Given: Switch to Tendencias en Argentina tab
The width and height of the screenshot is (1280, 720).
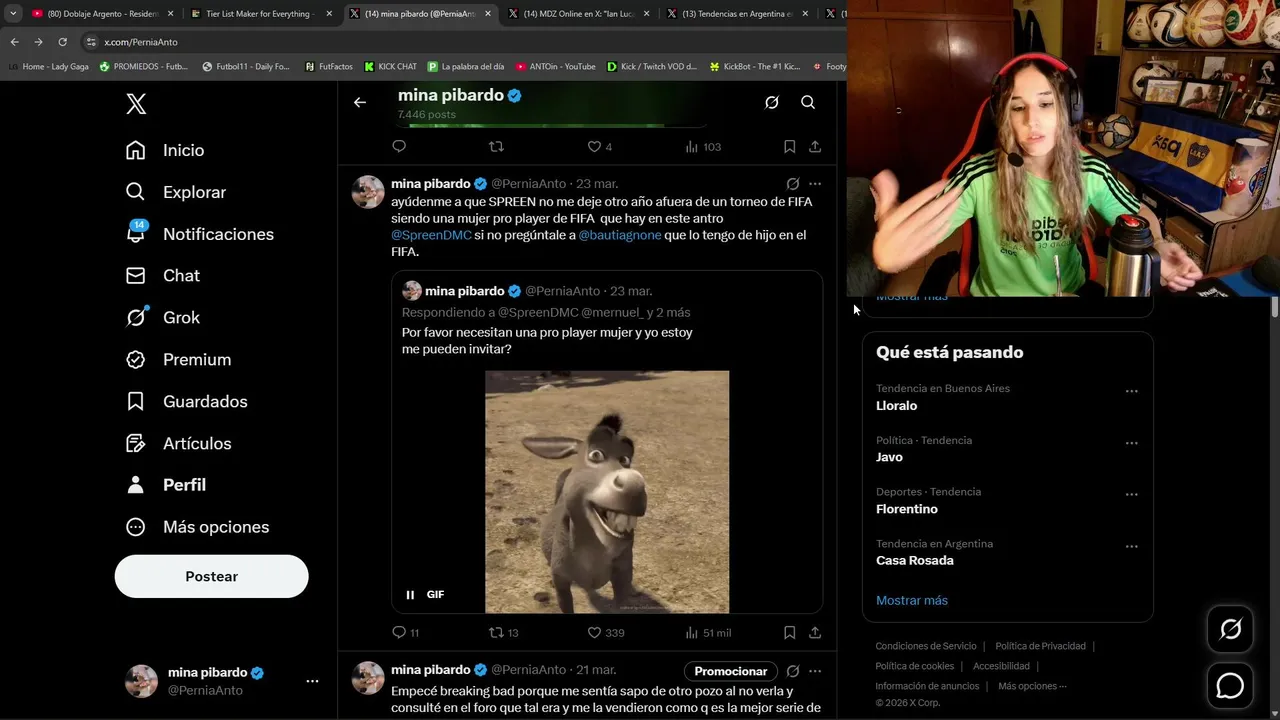Looking at the screenshot, I should (738, 14).
